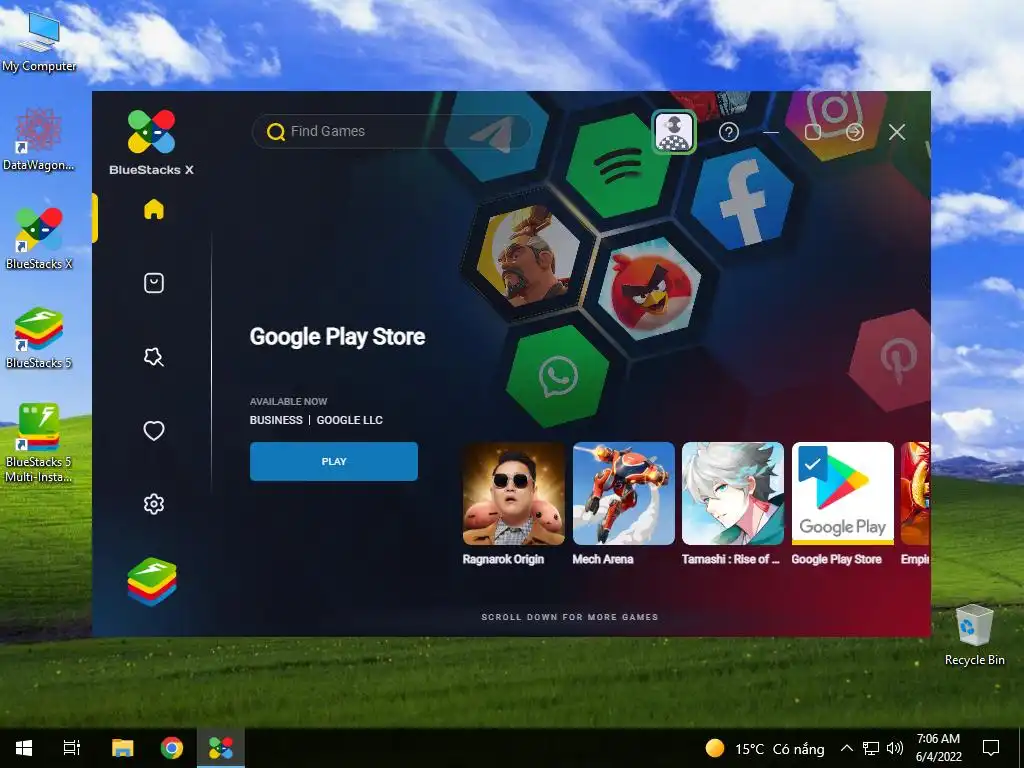The height and width of the screenshot is (768, 1024).
Task: Open the app store bag icon in sidebar
Action: pyautogui.click(x=153, y=283)
